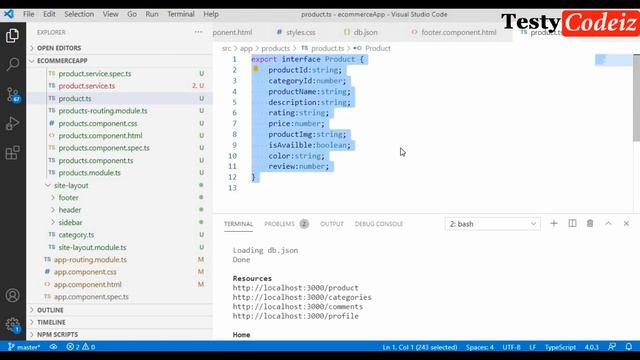640x360 pixels.
Task: Click Ln 1, Col 1 cursor position
Action: coord(420,347)
